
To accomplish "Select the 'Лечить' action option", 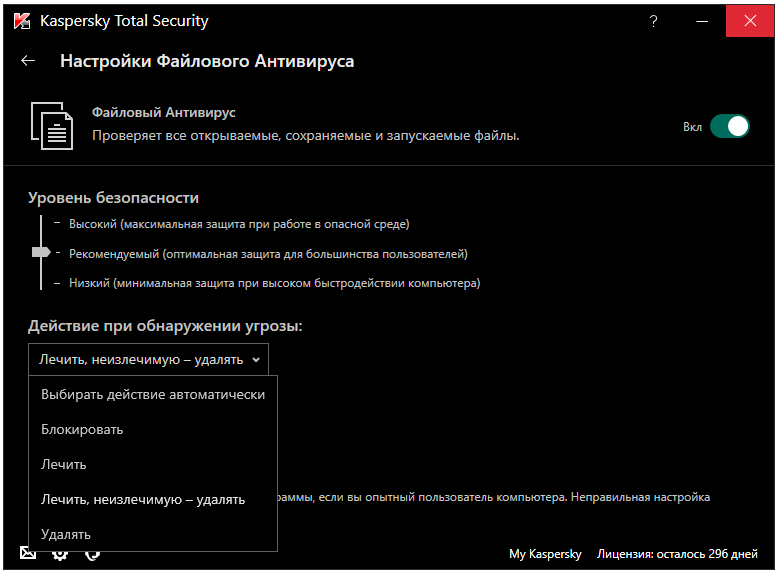I will 64,464.
